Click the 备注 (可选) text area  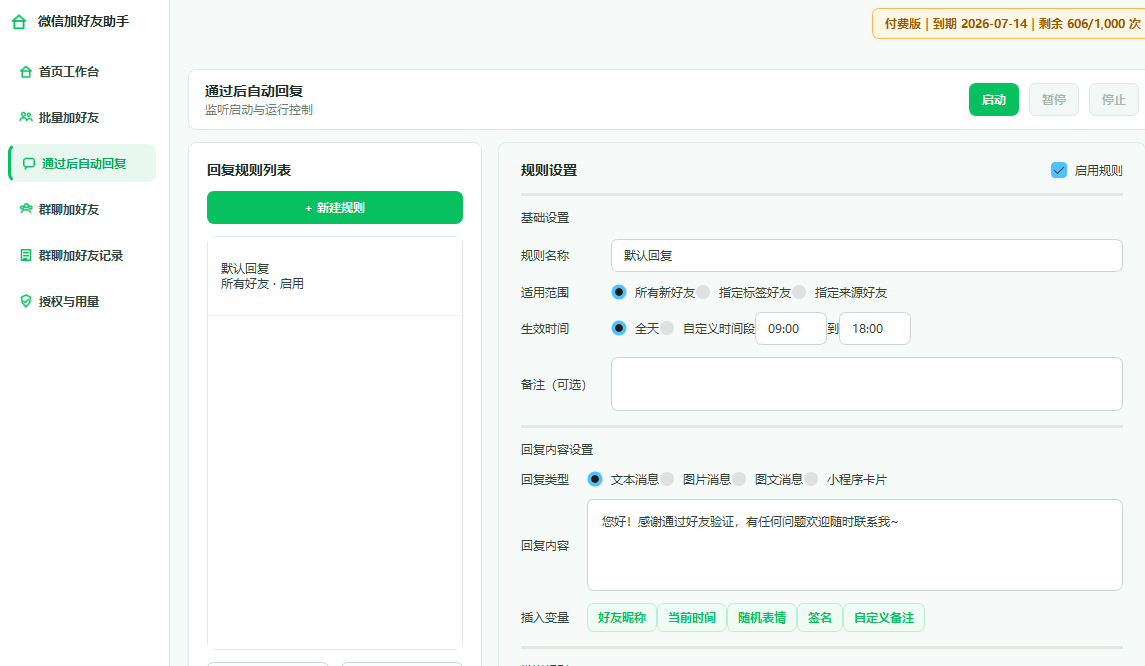coord(866,384)
